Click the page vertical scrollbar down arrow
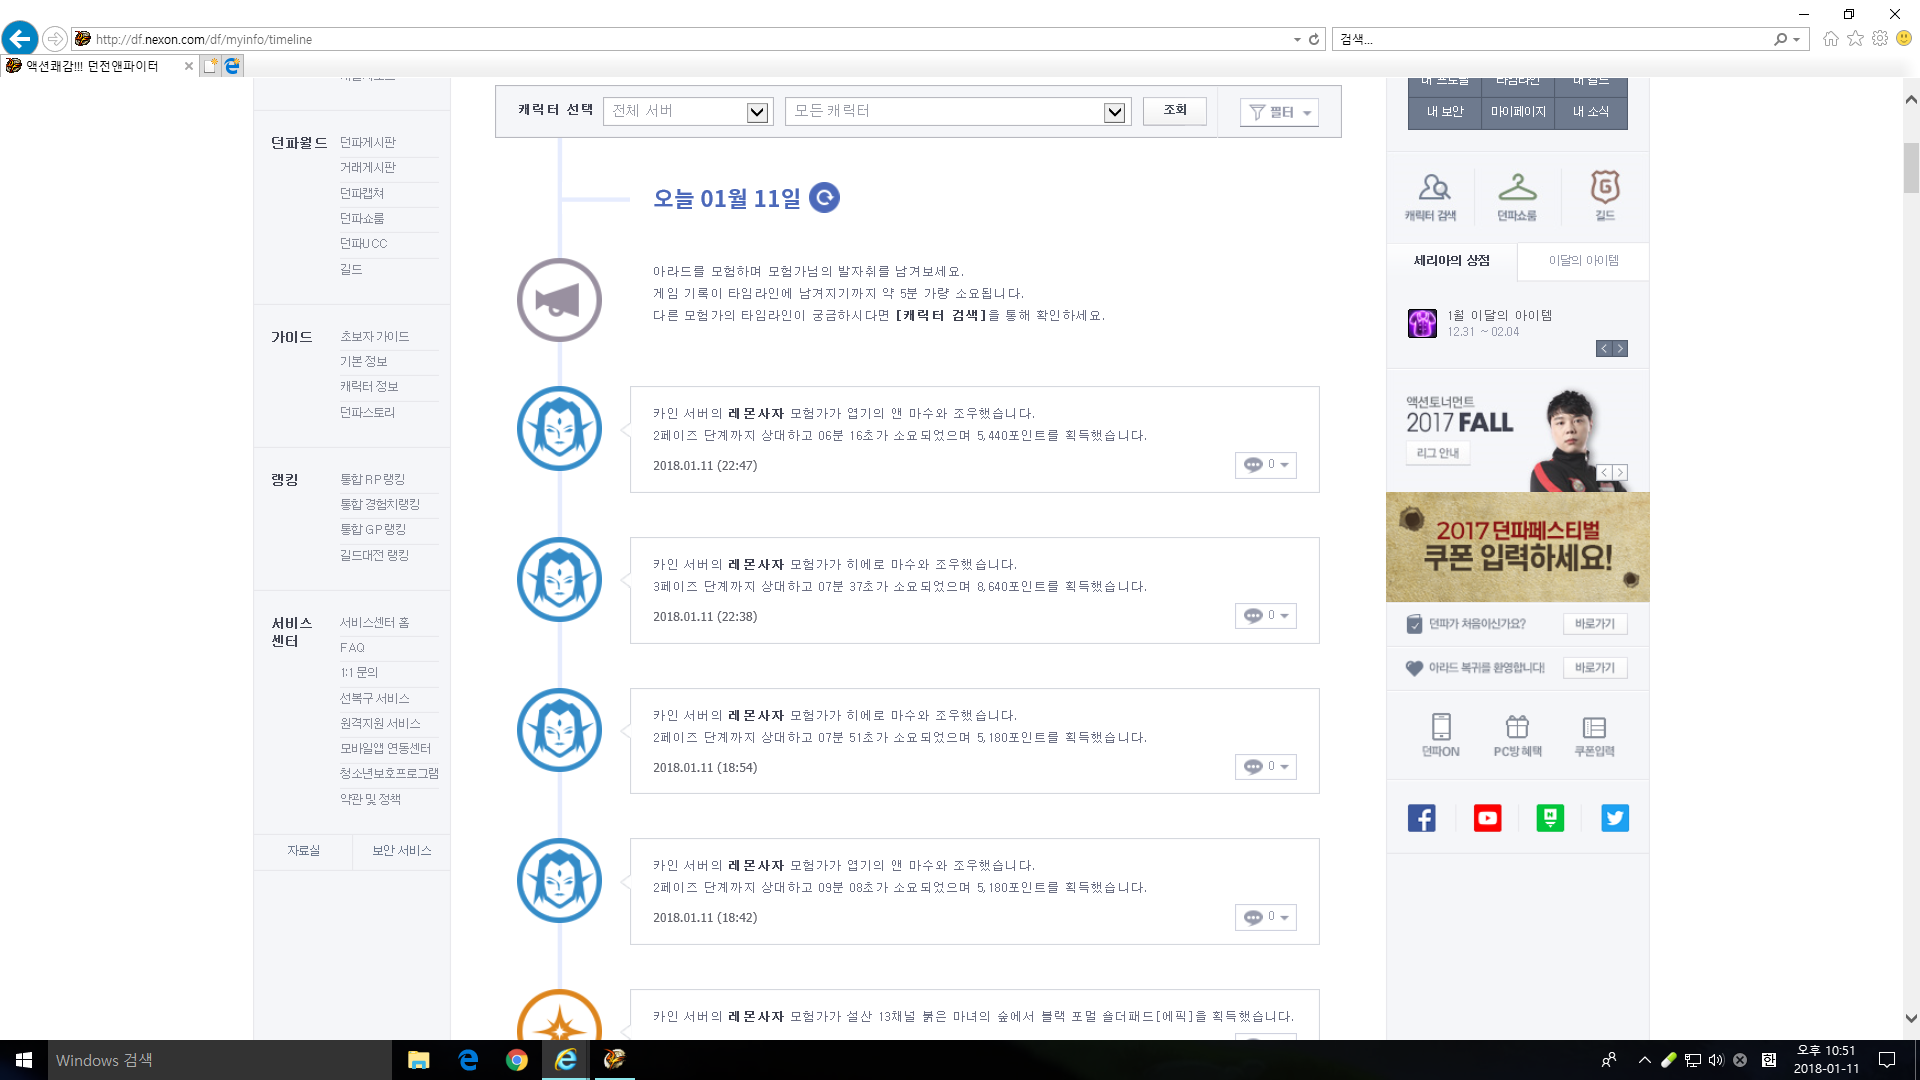 [x=1911, y=1019]
